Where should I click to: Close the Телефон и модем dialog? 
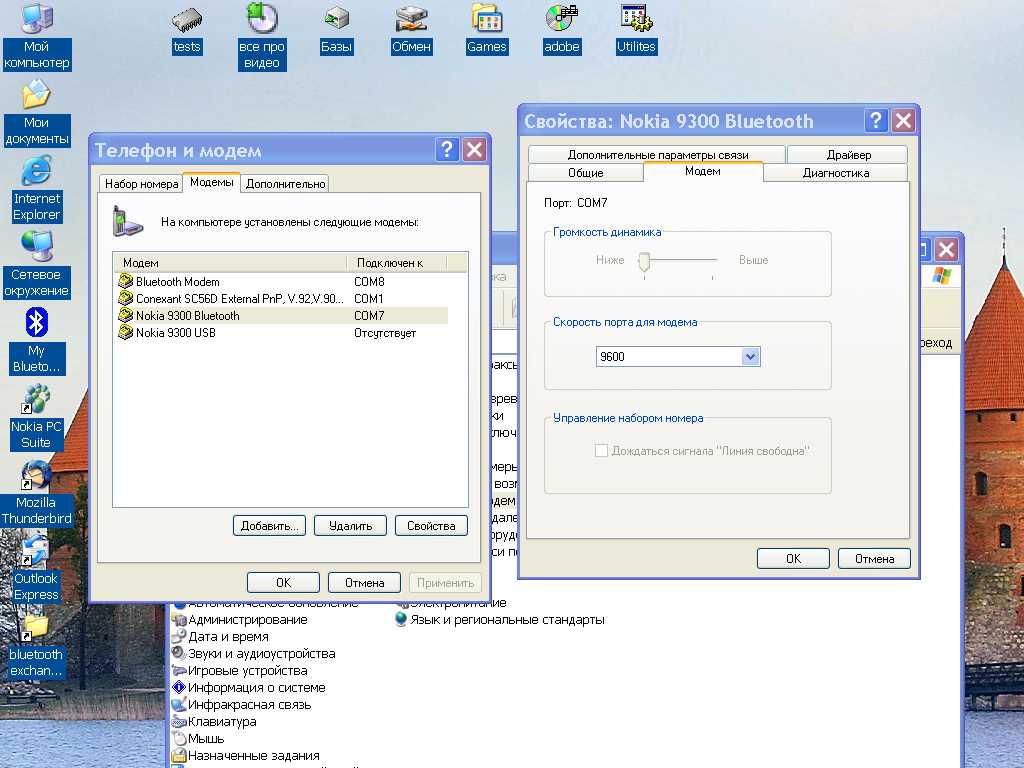coord(474,150)
